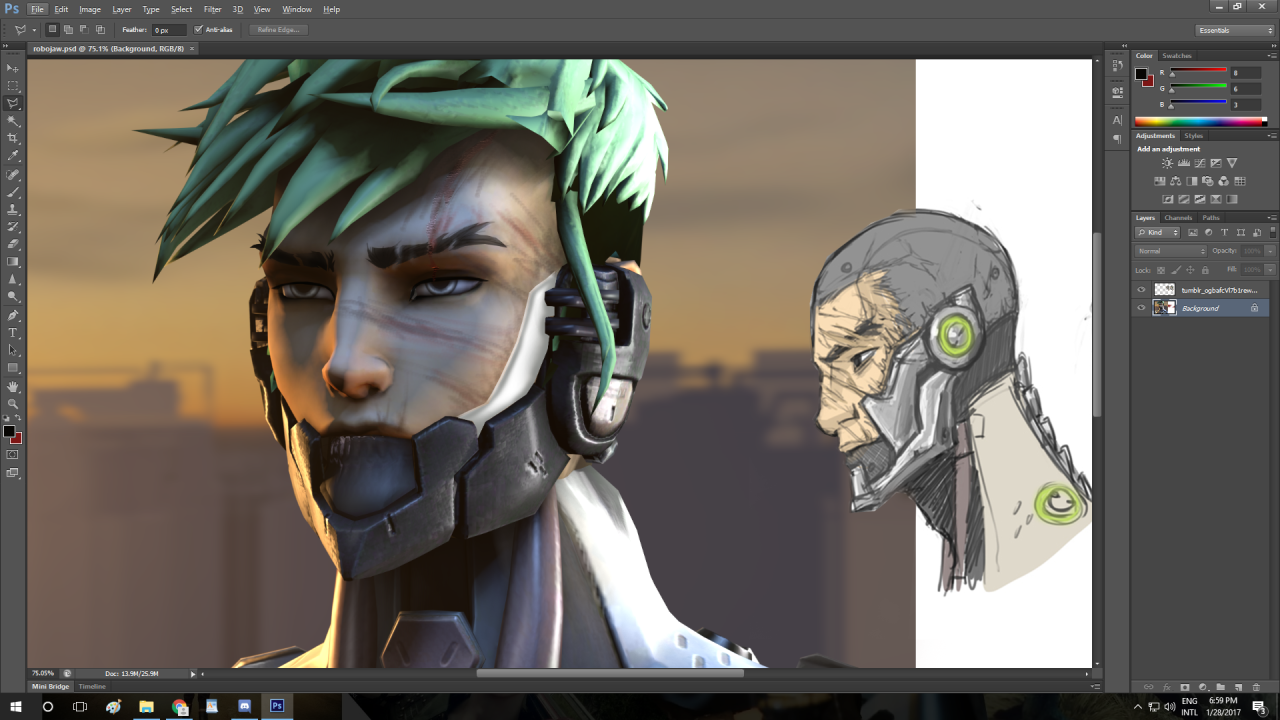Open the Timeline tab
The width and height of the screenshot is (1280, 720).
pos(92,687)
